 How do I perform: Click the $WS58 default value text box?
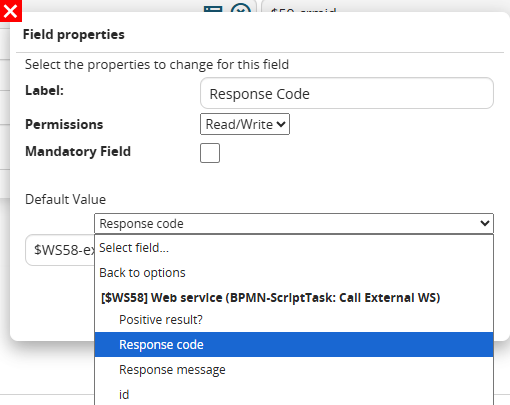(60, 250)
